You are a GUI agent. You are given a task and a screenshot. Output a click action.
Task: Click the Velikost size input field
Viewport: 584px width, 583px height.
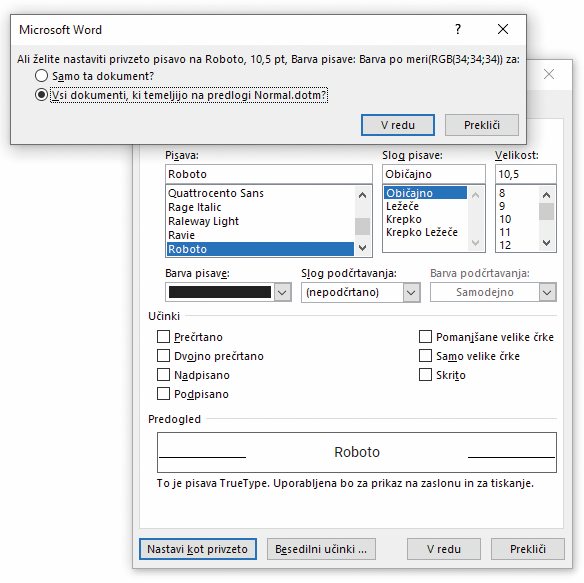point(526,174)
